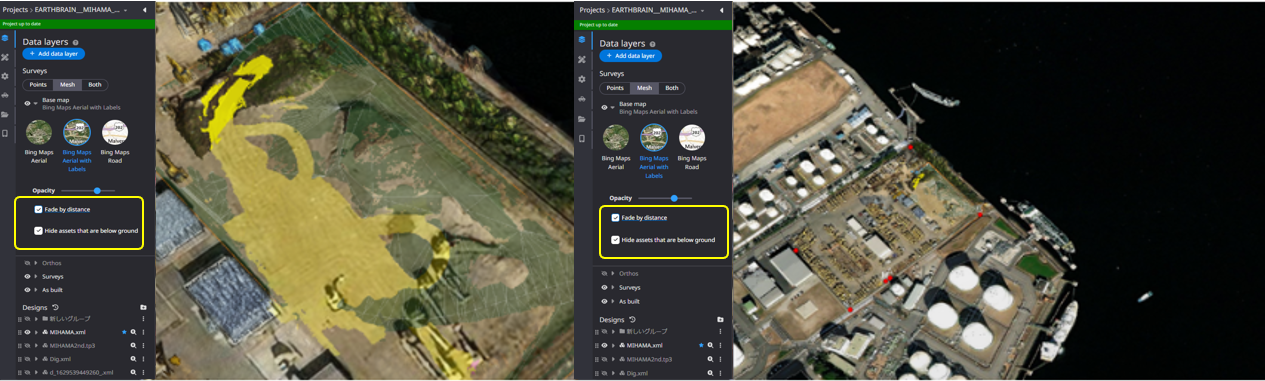The height and width of the screenshot is (381, 1265).
Task: Open MIHAMA2nd.tp3 more options in right screenshot
Action: click(720, 359)
